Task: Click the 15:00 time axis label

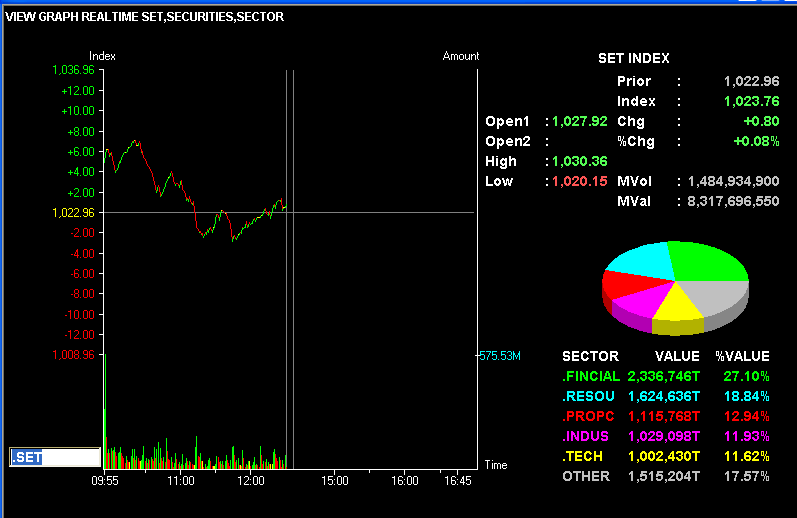Action: (x=334, y=481)
